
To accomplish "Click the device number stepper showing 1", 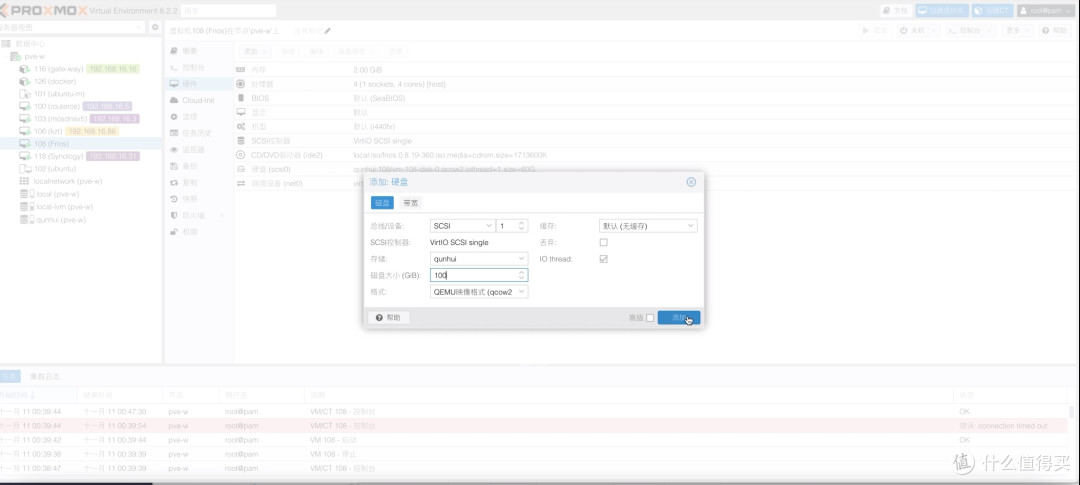I will [512, 226].
